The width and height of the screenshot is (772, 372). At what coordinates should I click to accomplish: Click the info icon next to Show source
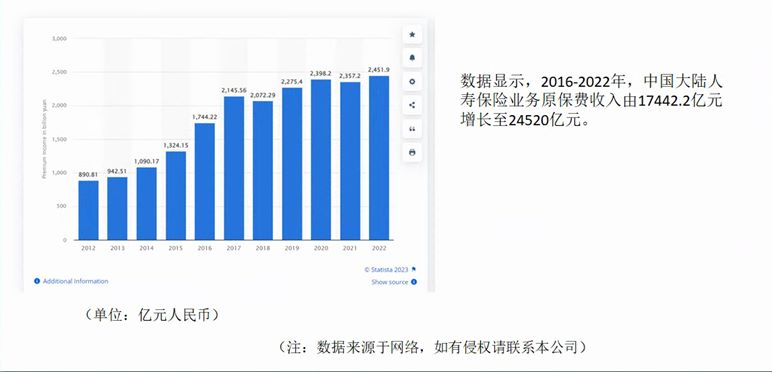(414, 282)
